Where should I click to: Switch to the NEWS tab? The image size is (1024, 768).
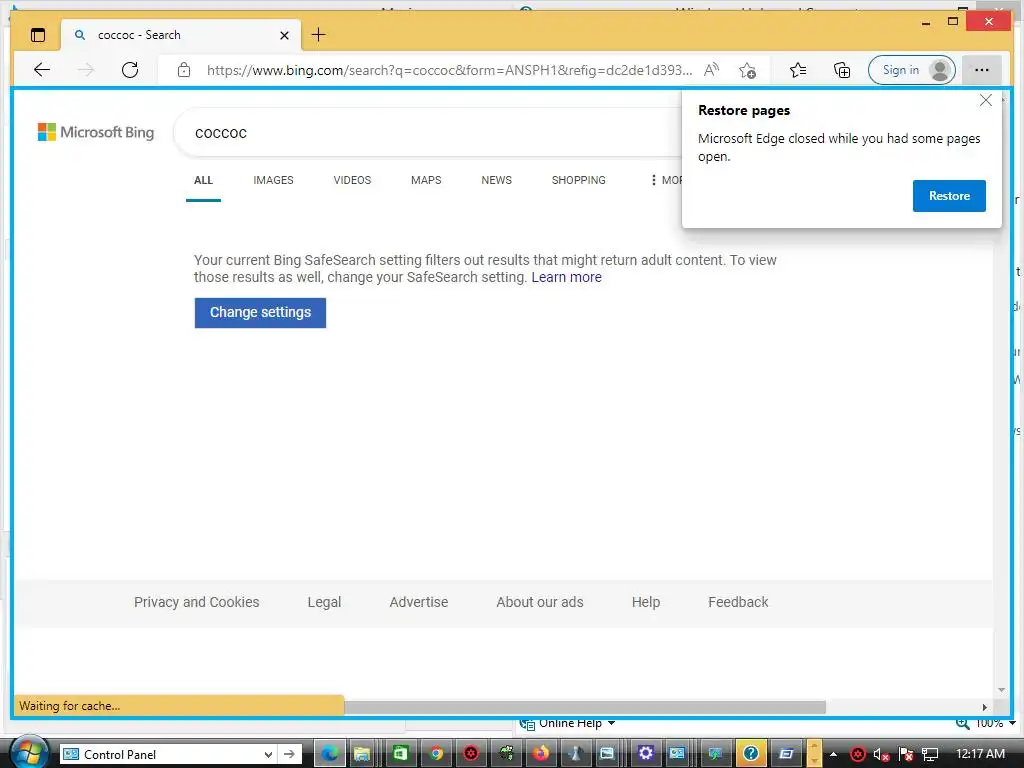pos(496,180)
